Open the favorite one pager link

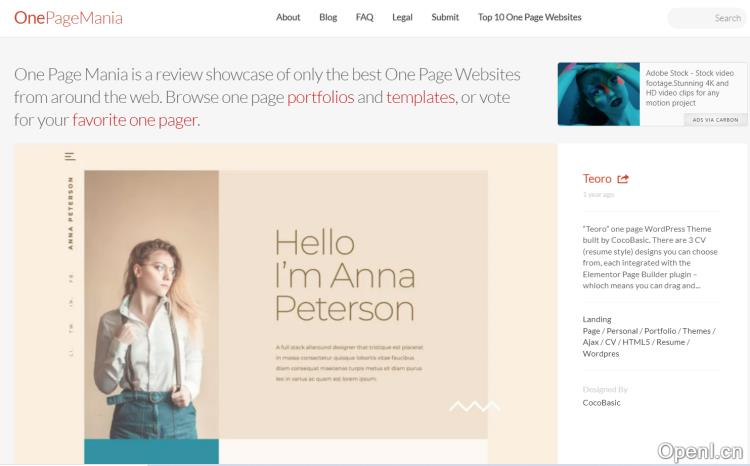tap(134, 120)
